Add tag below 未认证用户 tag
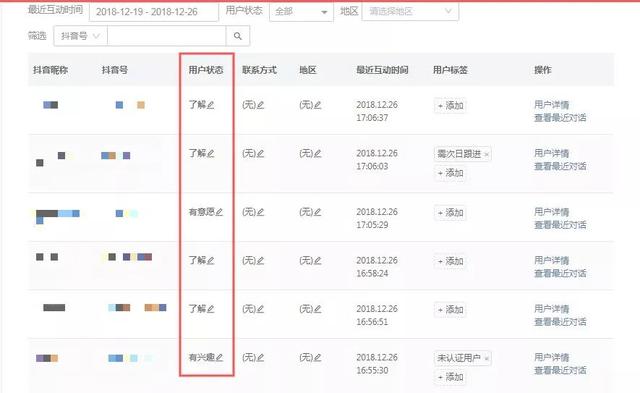 pos(450,377)
